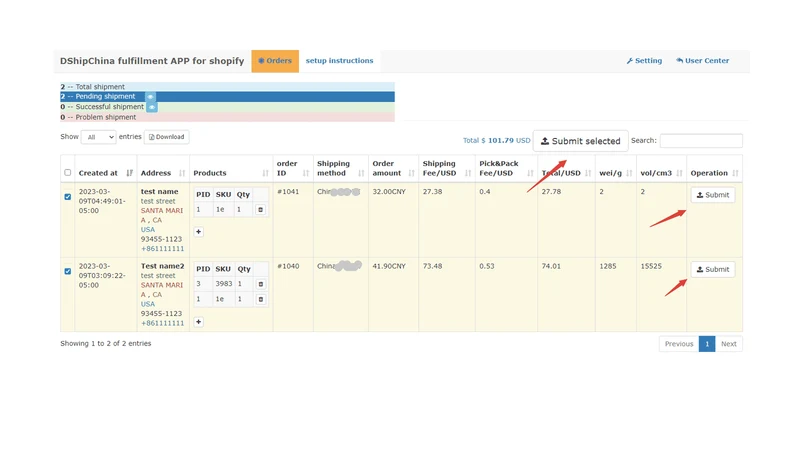Open the setup instructions tab
The height and width of the screenshot is (450, 800).
339,61
